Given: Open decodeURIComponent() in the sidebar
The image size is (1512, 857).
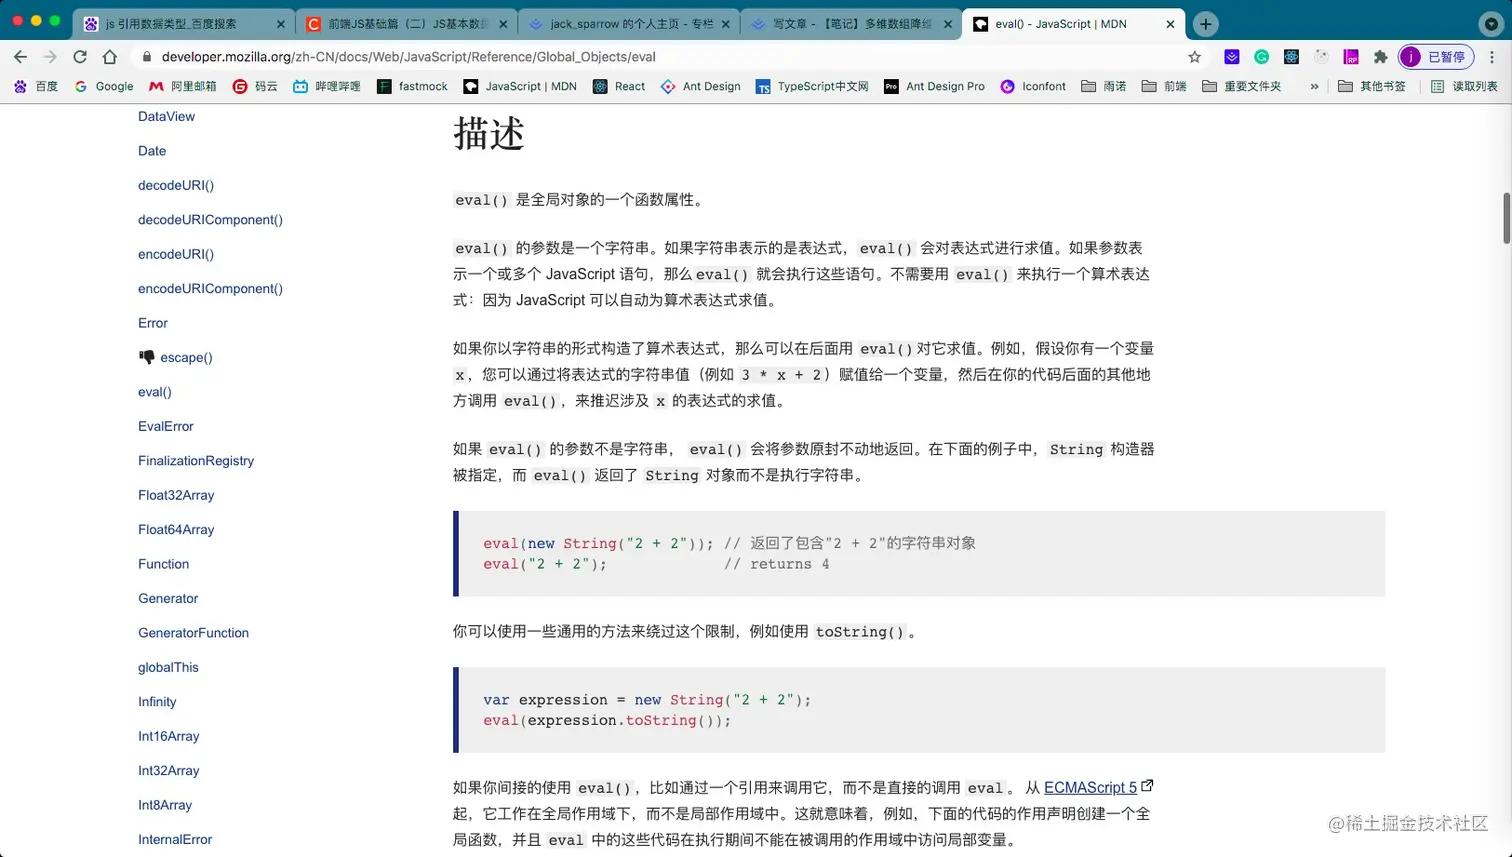Looking at the screenshot, I should click(x=210, y=220).
